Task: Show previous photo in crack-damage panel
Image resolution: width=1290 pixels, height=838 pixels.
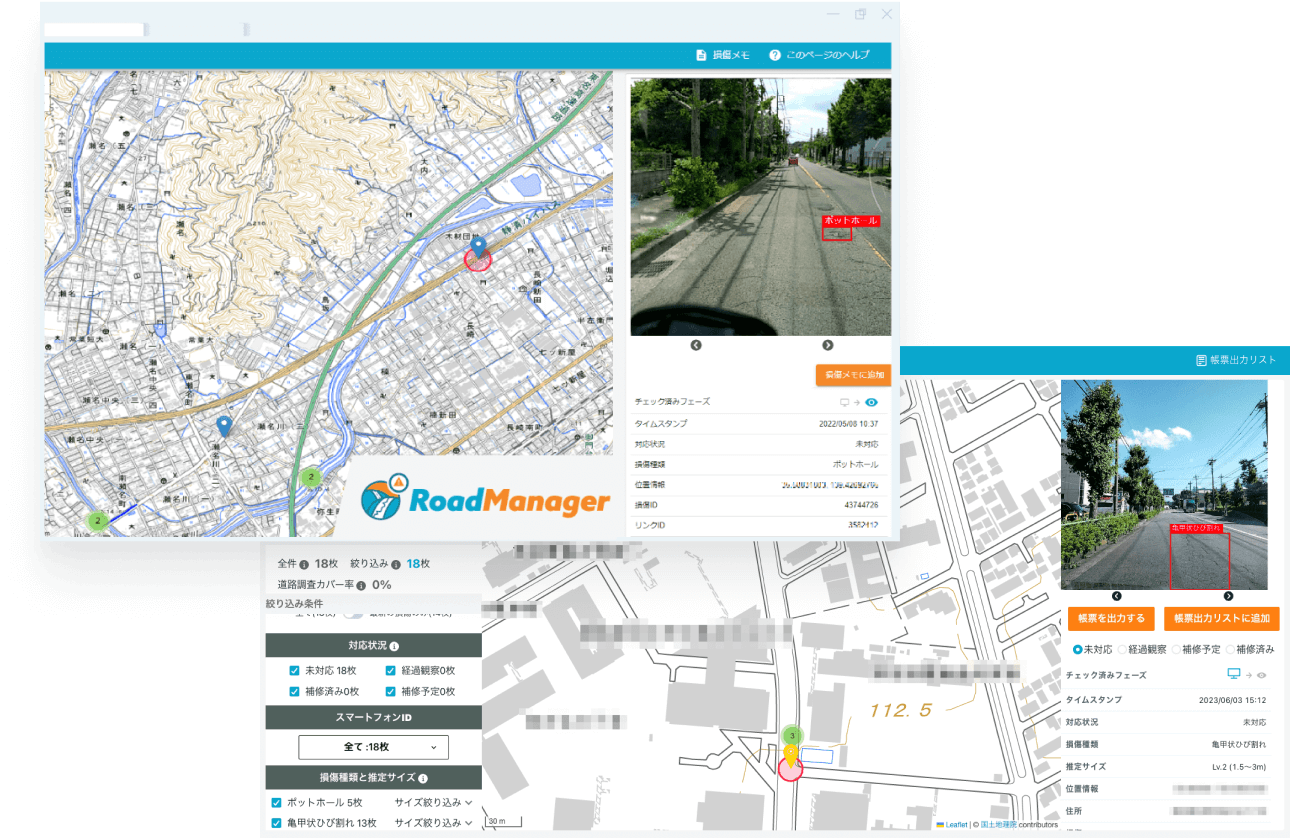Action: click(1117, 596)
